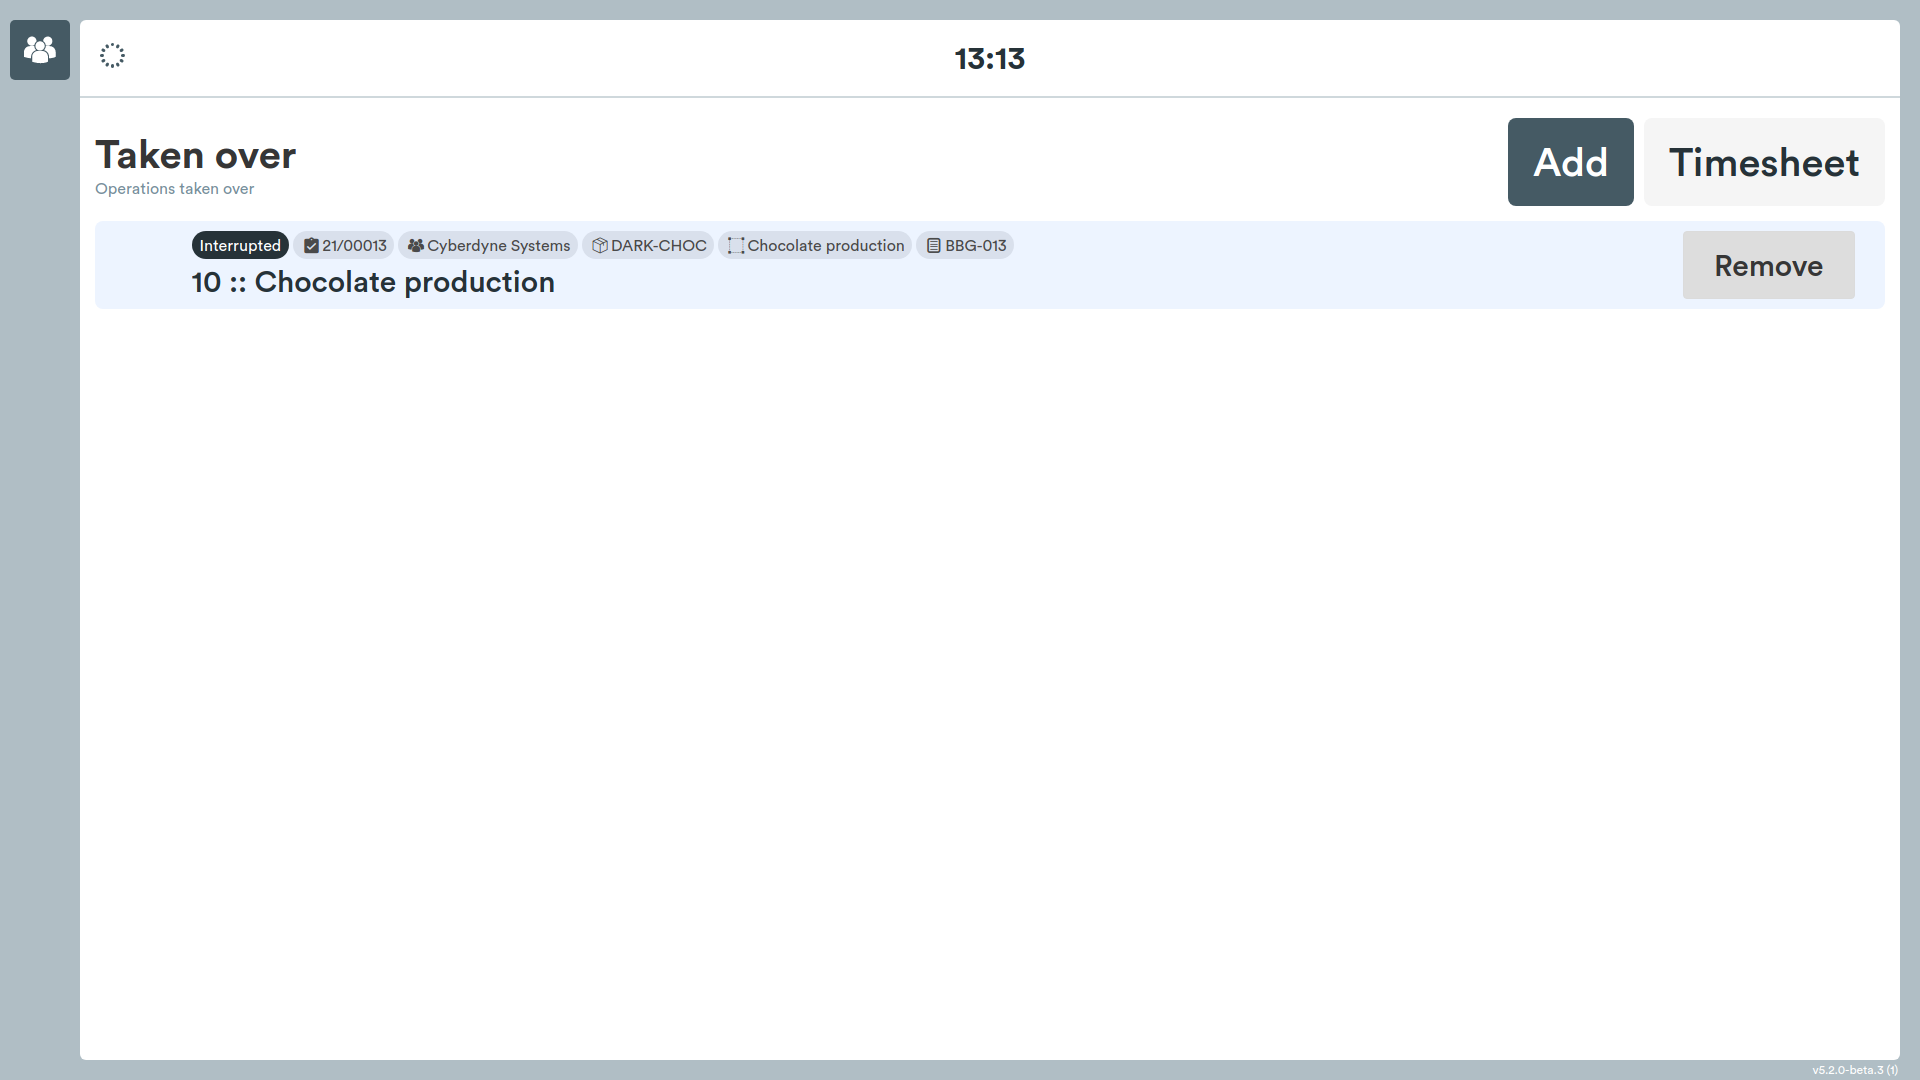The image size is (1920, 1080).
Task: Click the checkmark icon beside 21/00013
Action: point(311,246)
